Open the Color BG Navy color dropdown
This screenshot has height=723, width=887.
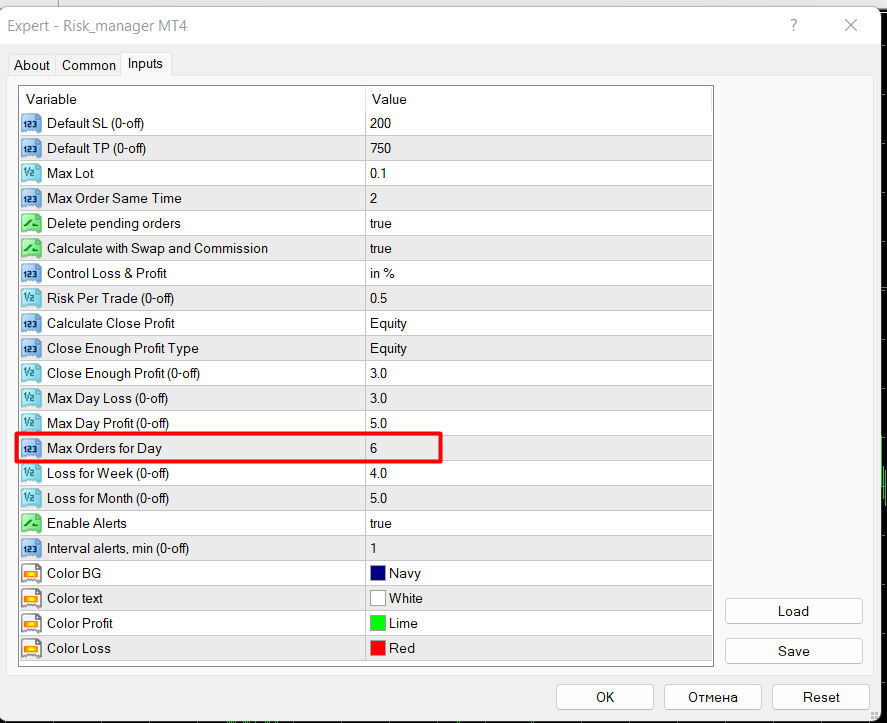[539, 573]
